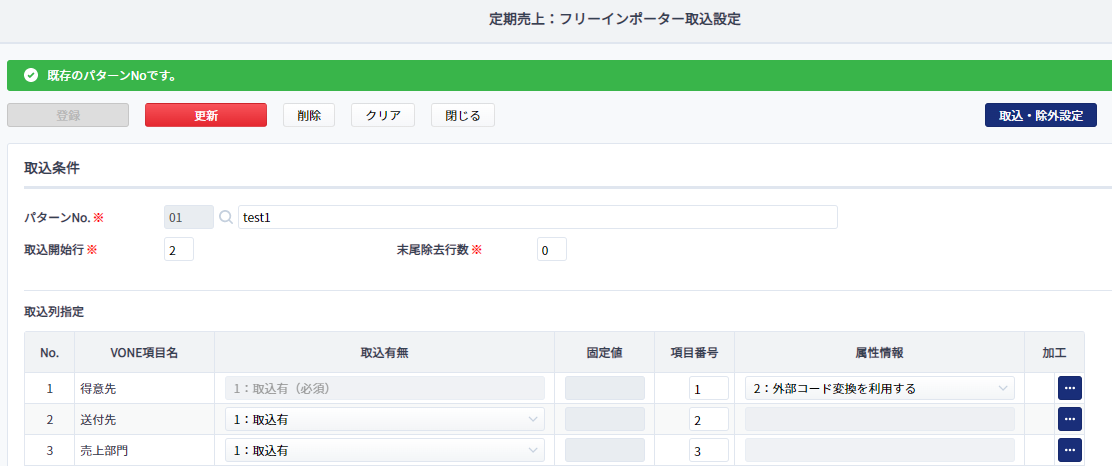Open the 加工 ellipsis button for 得意先 row
Image resolution: width=1112 pixels, height=466 pixels.
click(x=1069, y=388)
